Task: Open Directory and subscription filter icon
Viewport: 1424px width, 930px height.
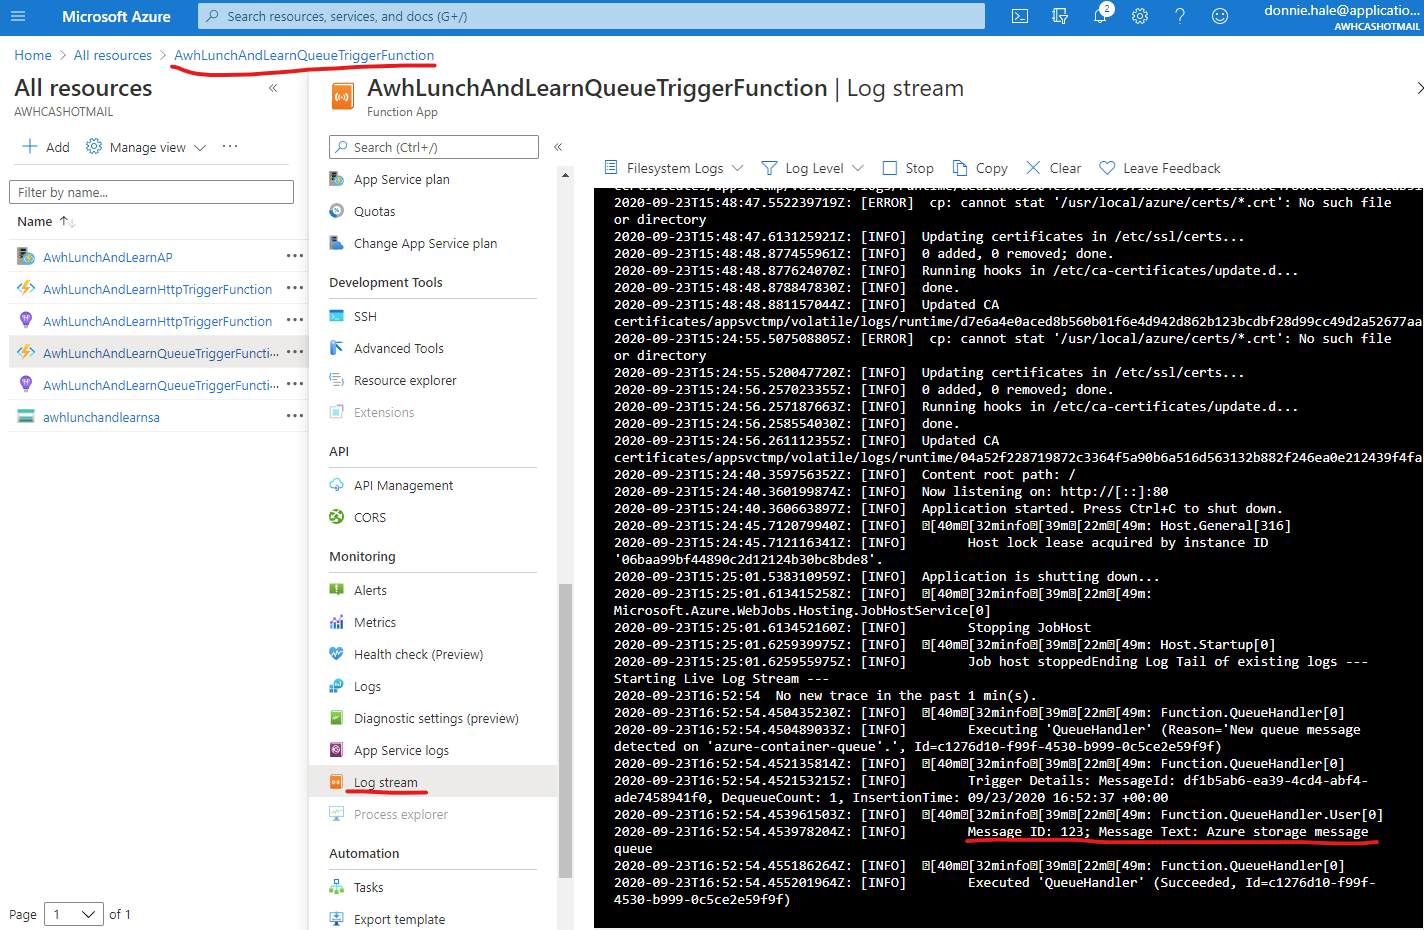Action: coord(1060,16)
